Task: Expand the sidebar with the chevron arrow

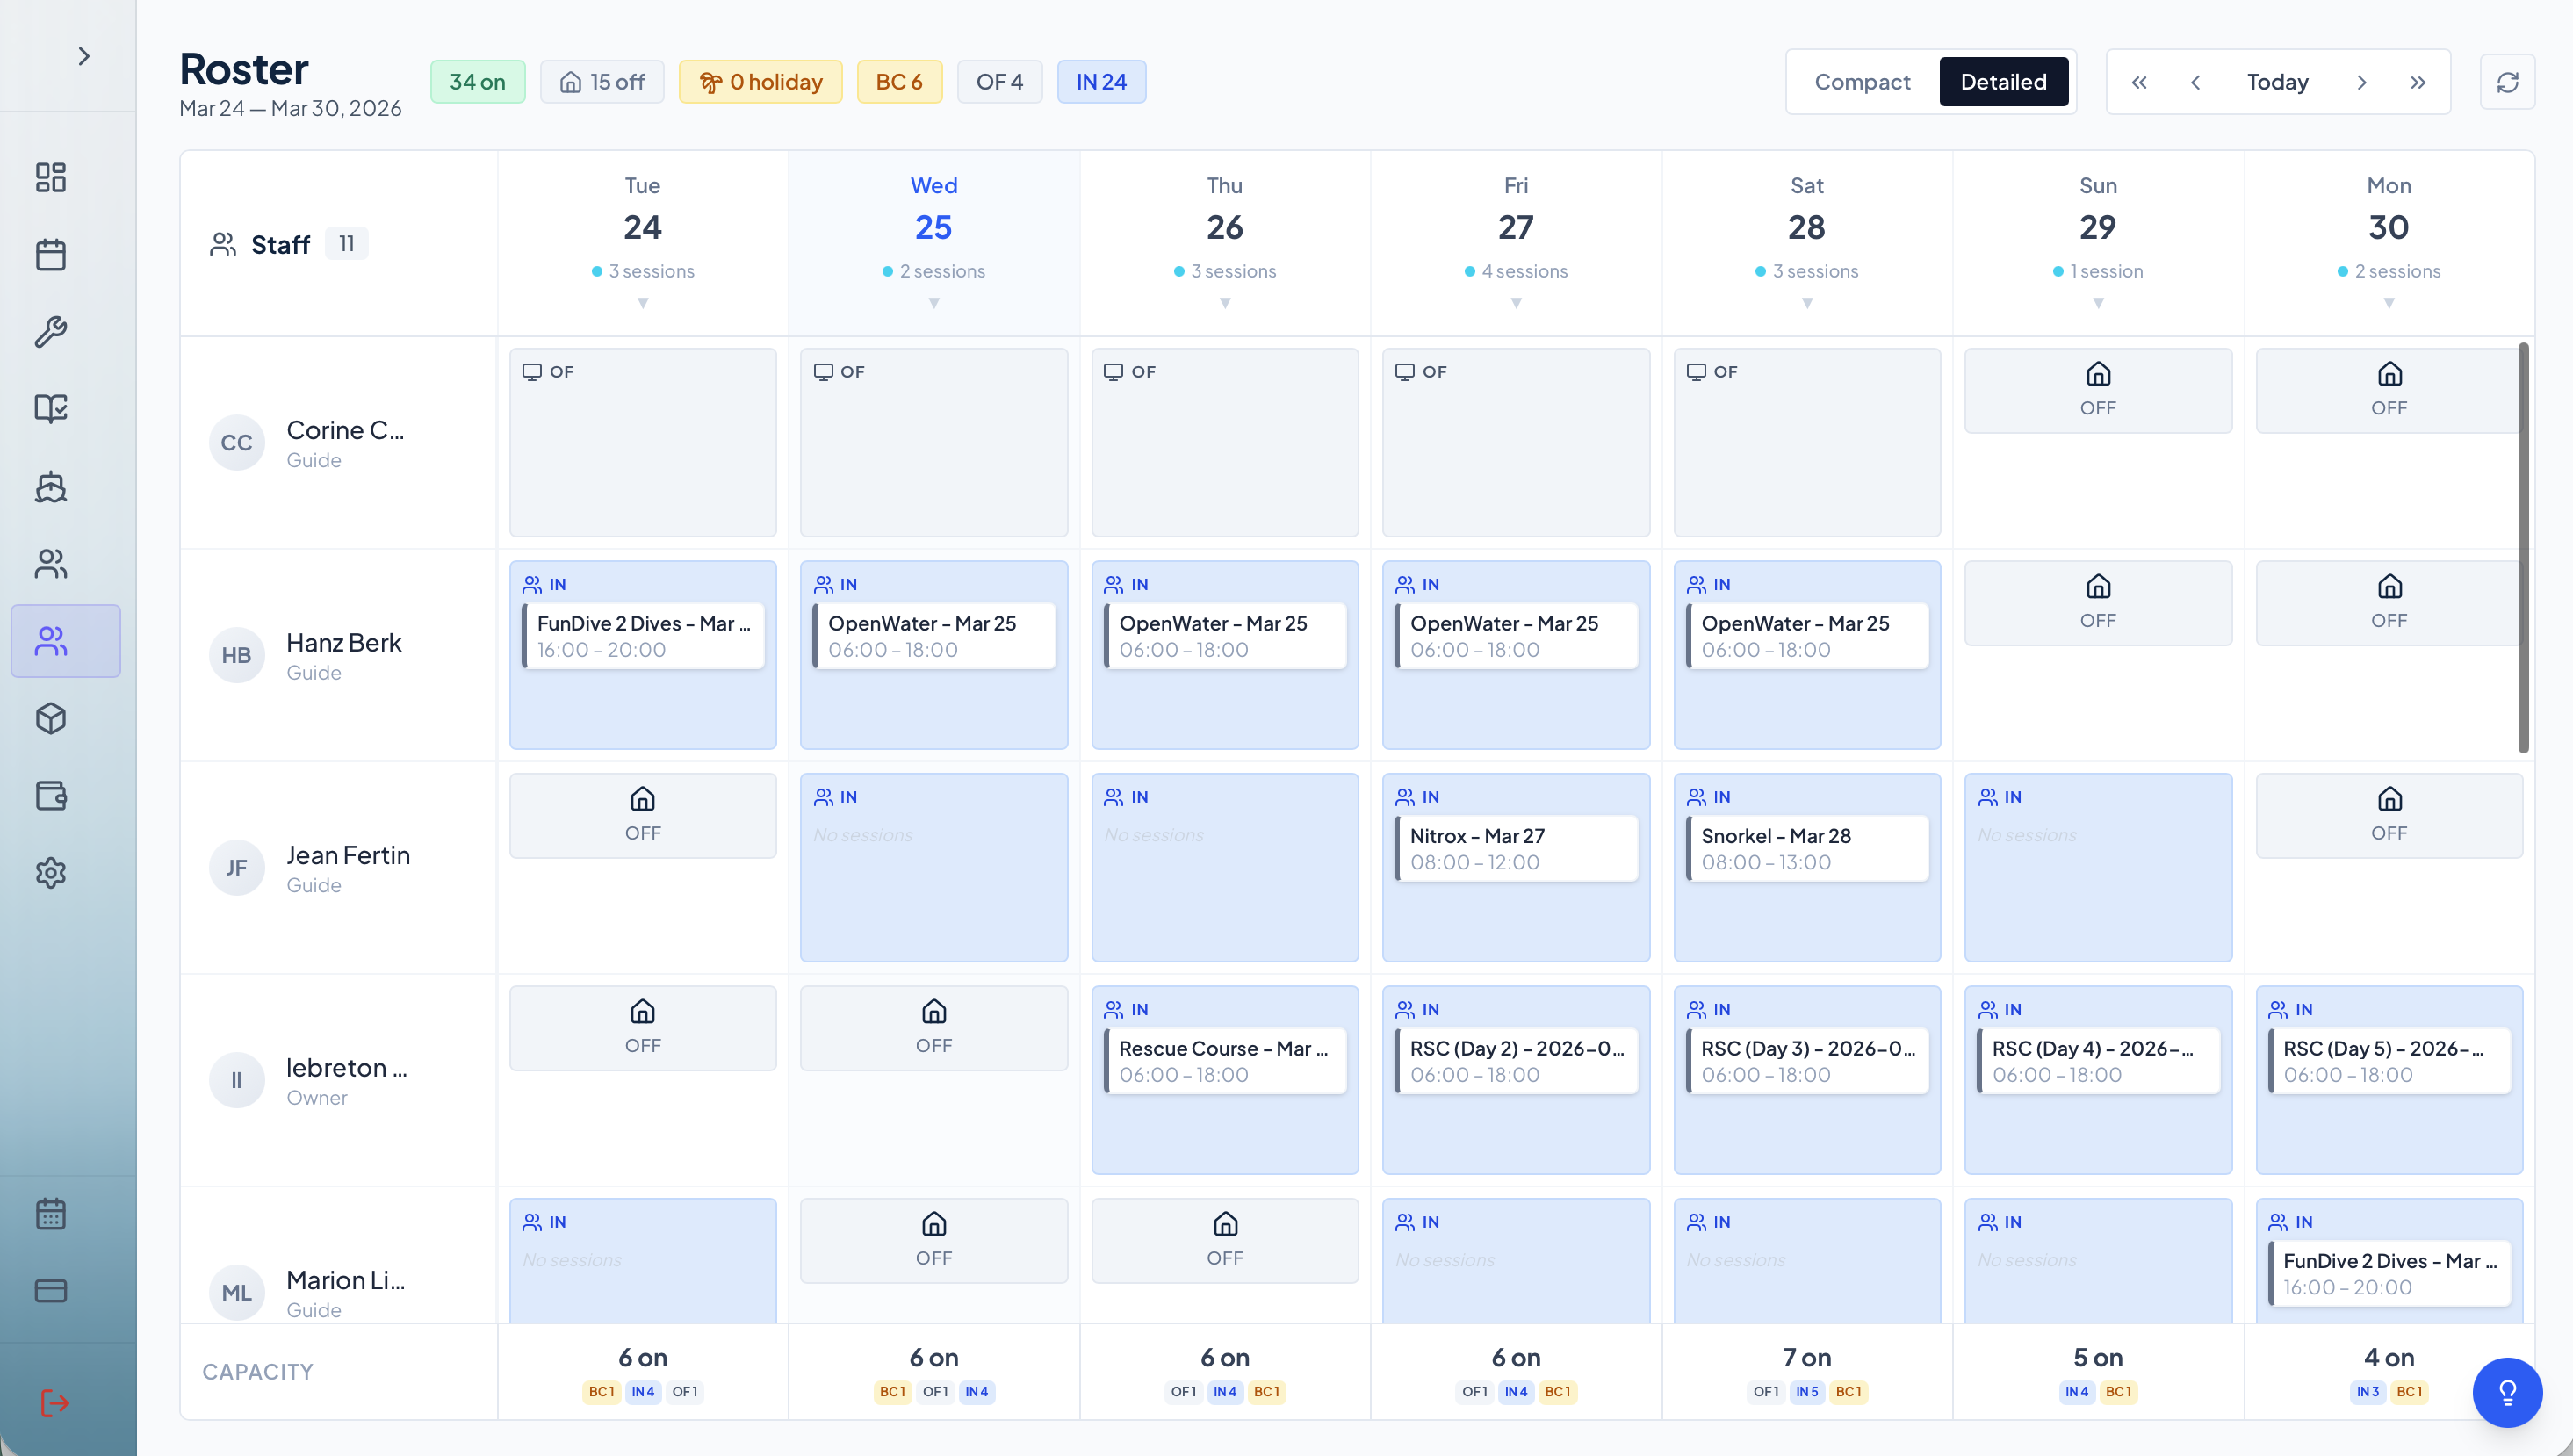Action: click(84, 56)
